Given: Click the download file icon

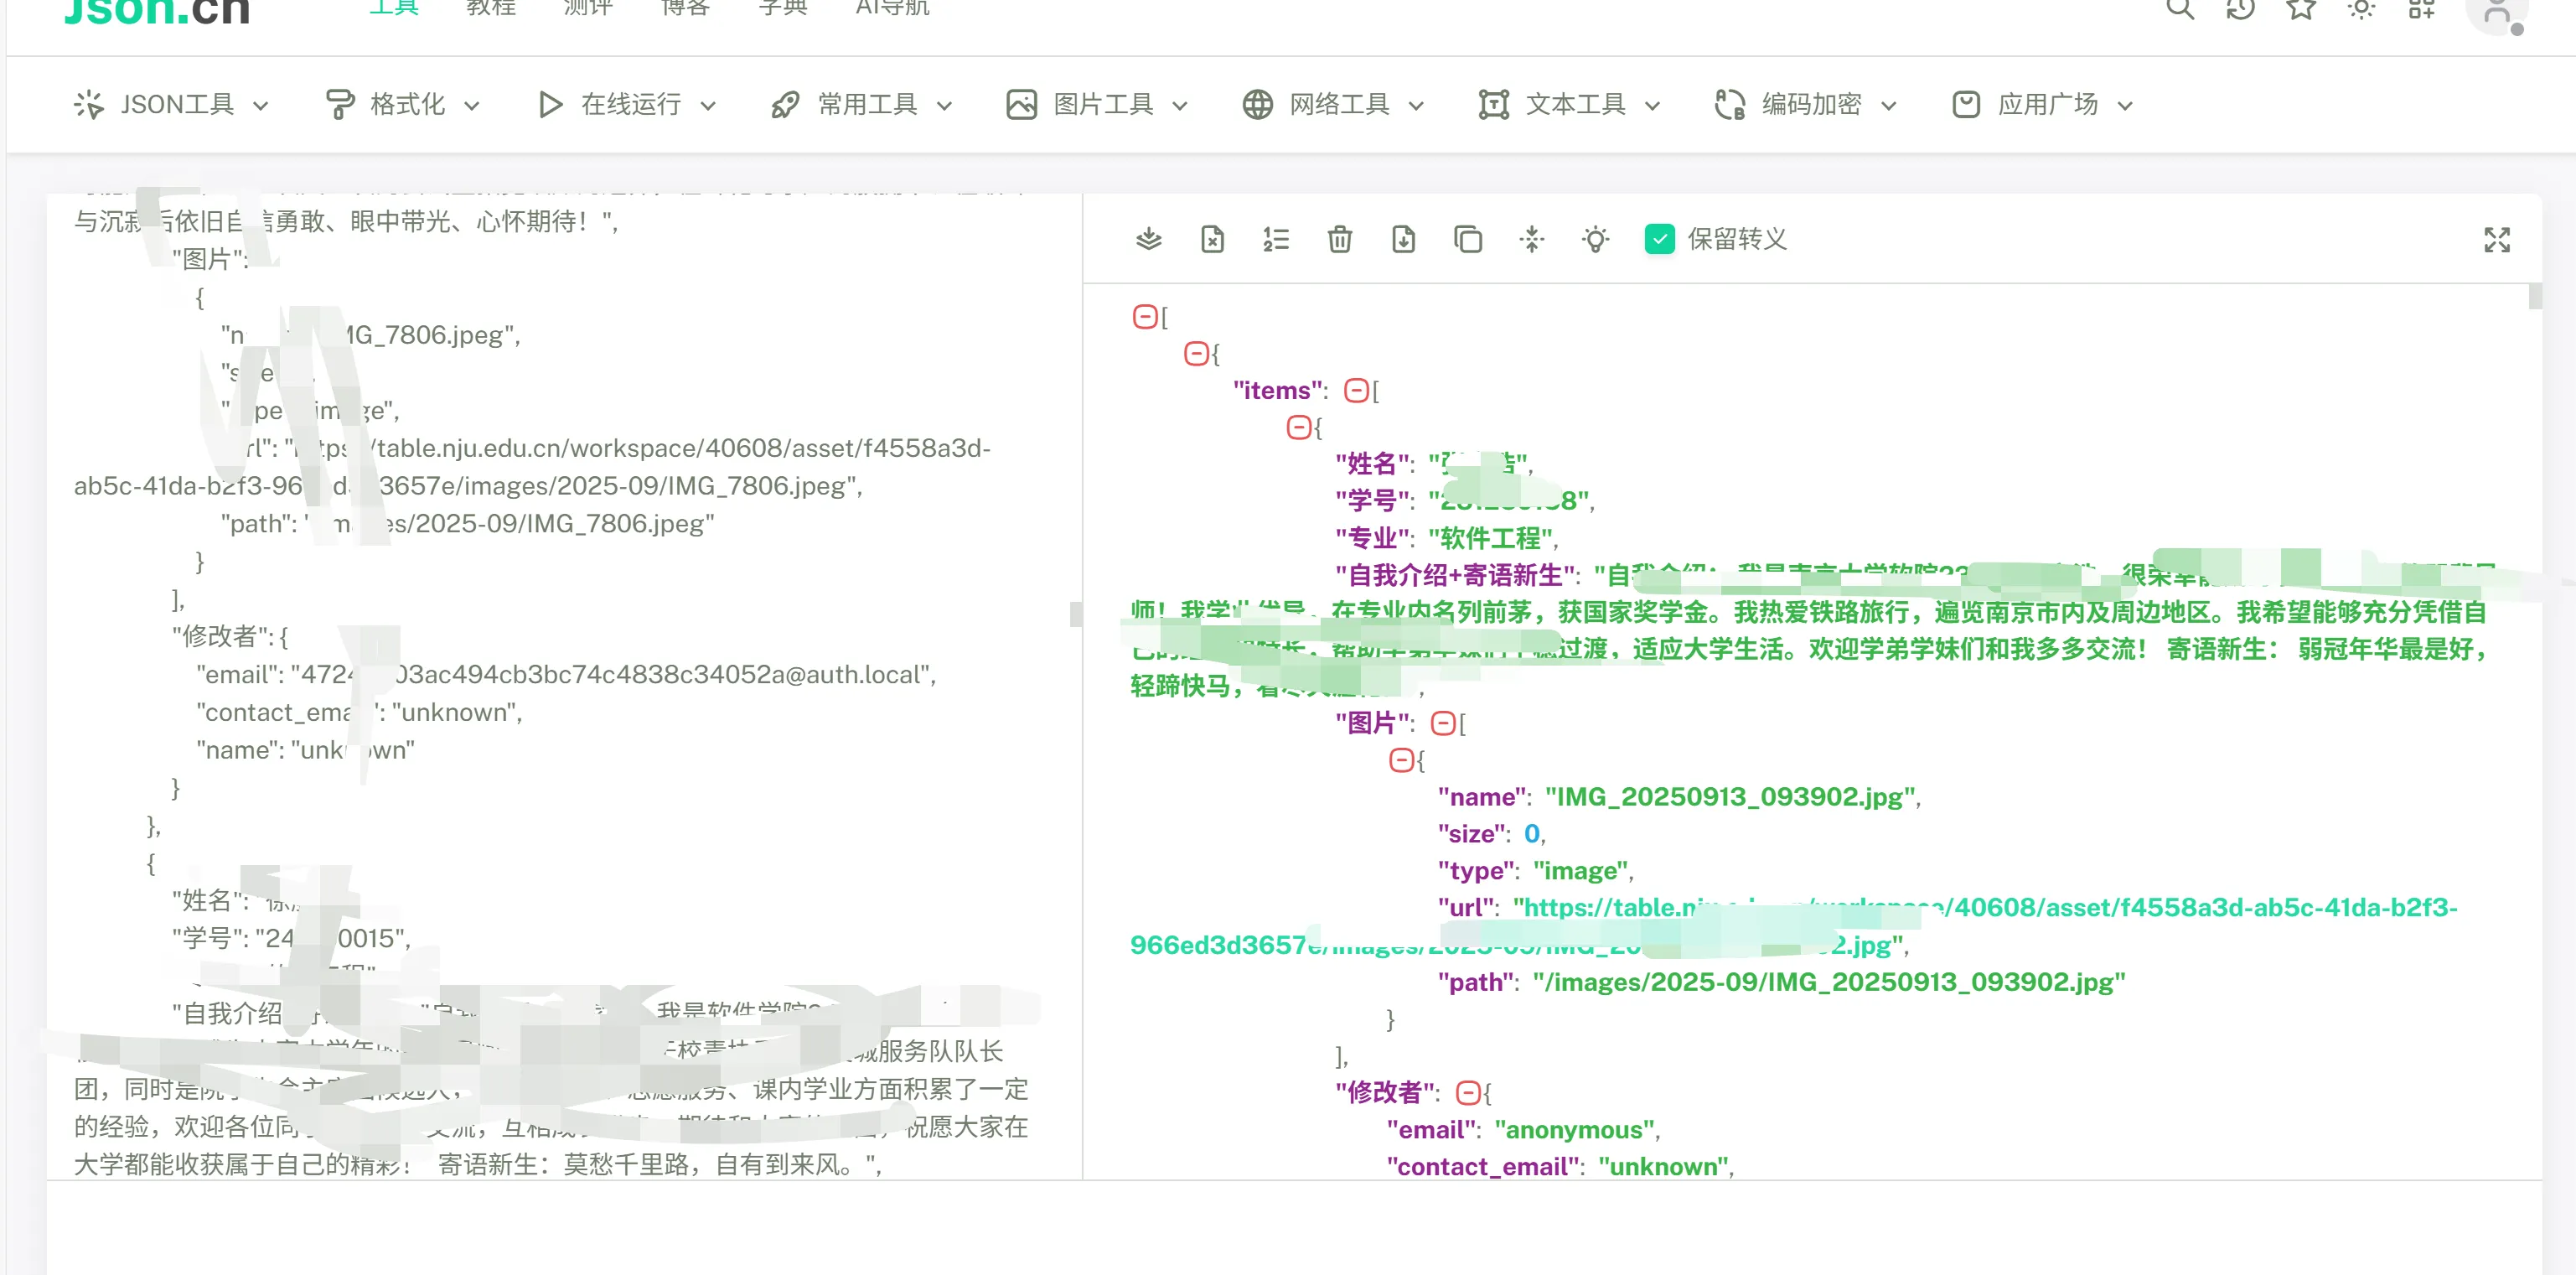Looking at the screenshot, I should pos(1403,240).
